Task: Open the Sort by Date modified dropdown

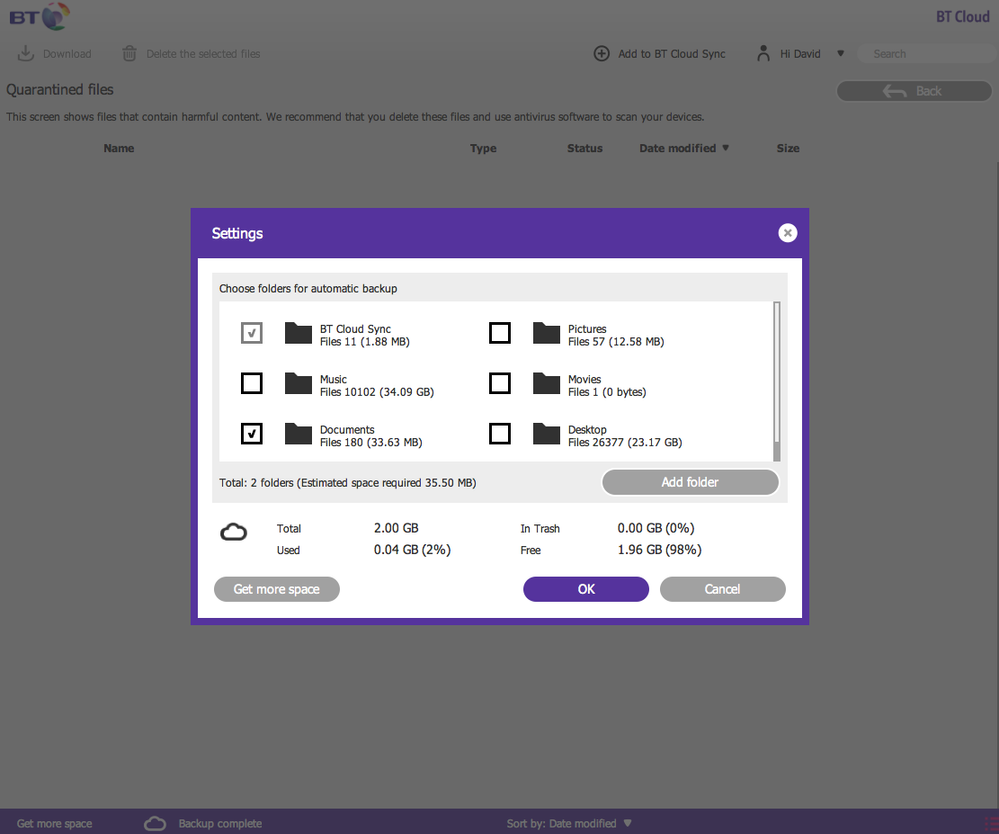Action: pyautogui.click(x=628, y=823)
